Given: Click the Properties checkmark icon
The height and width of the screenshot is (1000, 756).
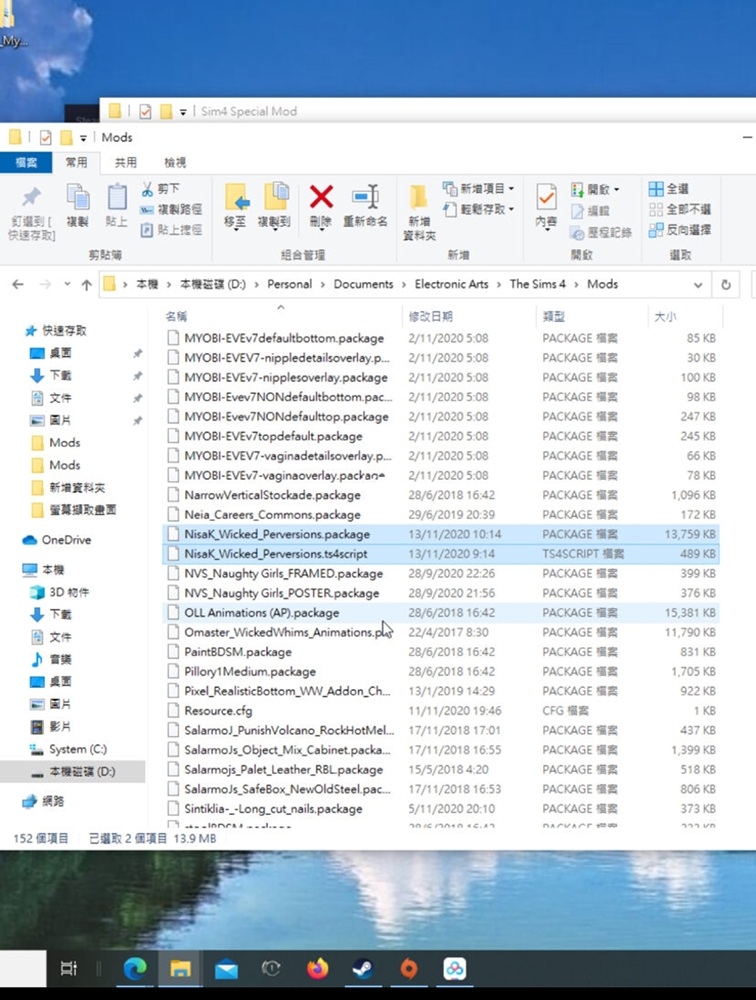Looking at the screenshot, I should click(546, 198).
